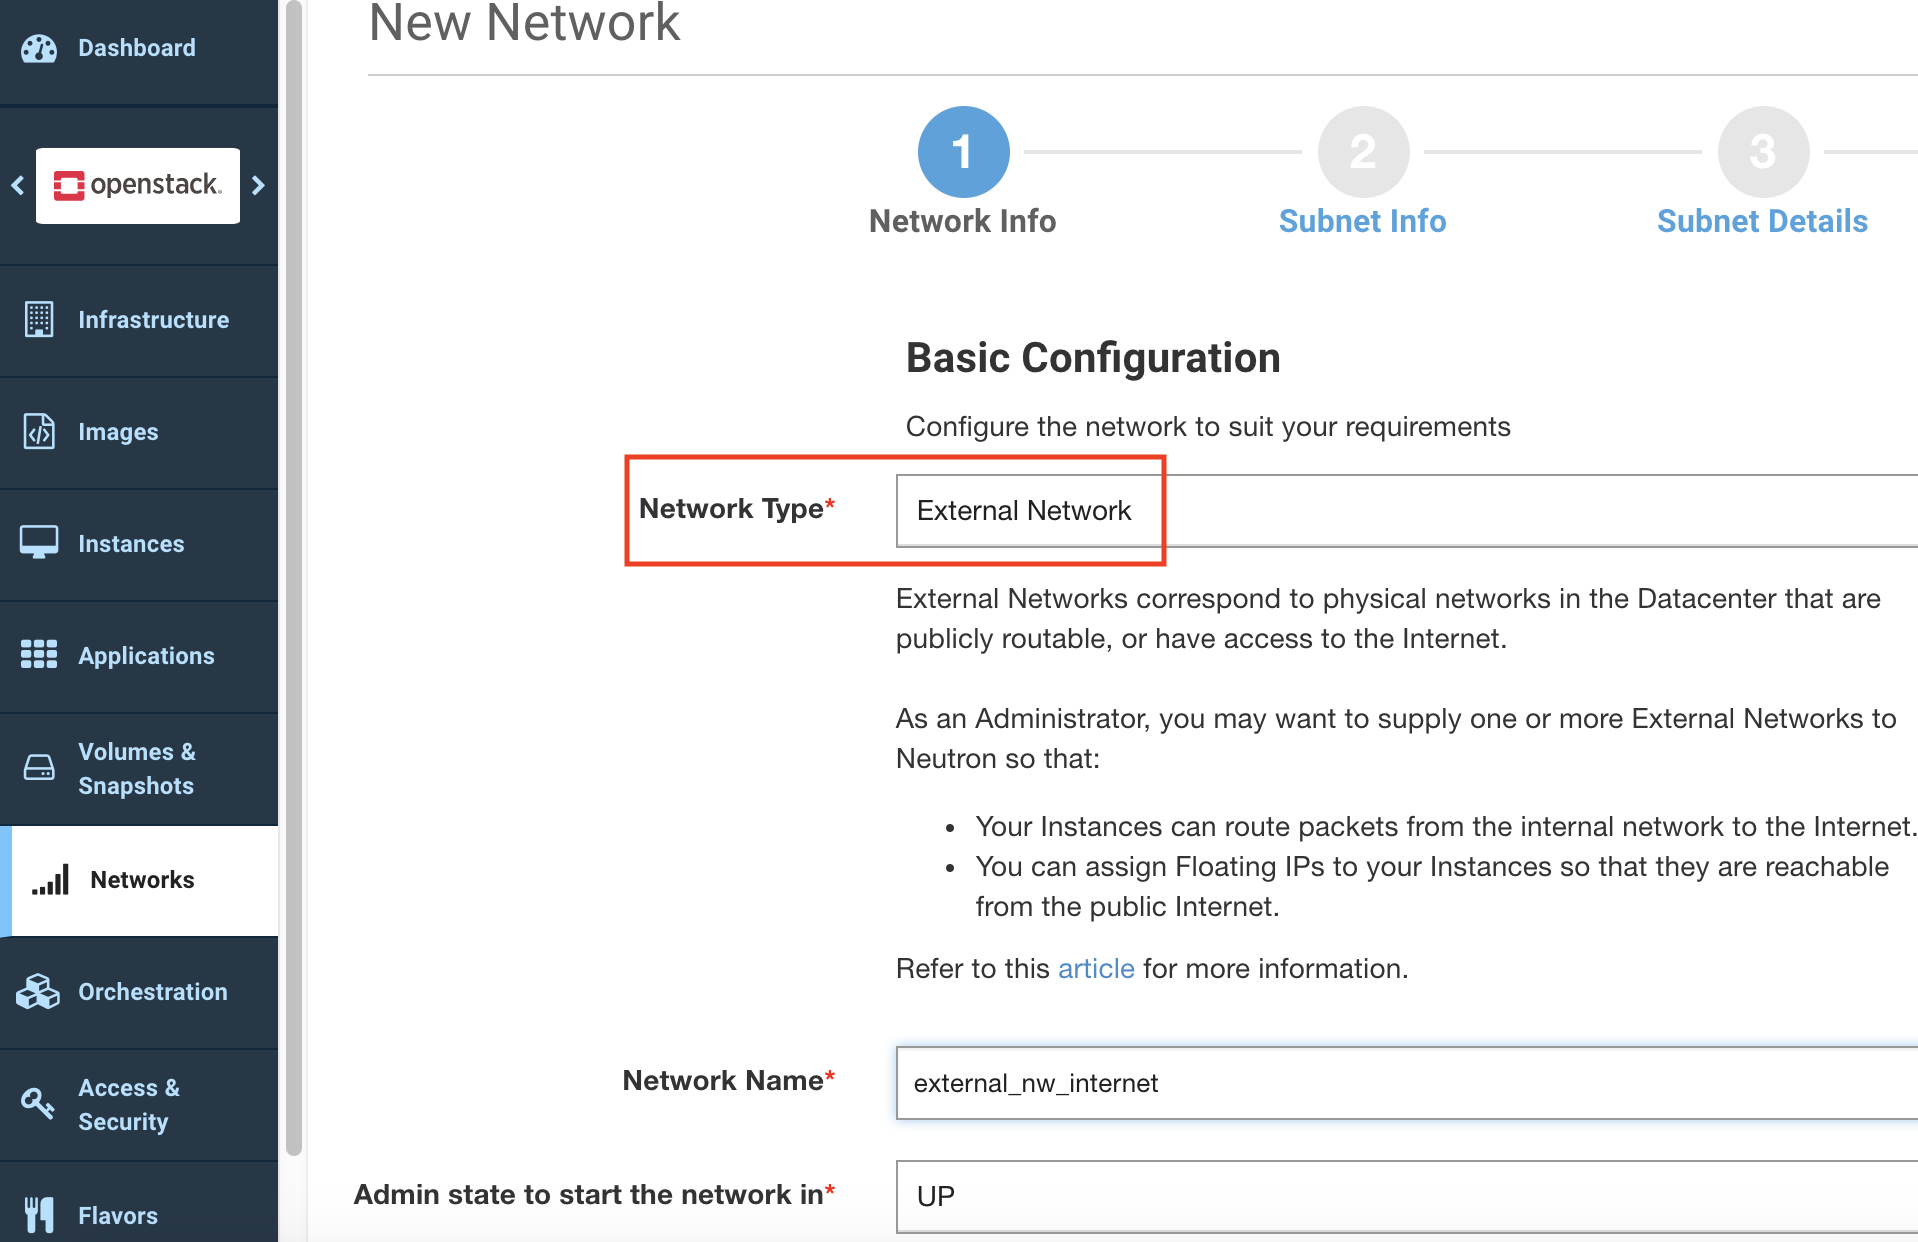The image size is (1918, 1242).
Task: Open the article link
Action: [x=1096, y=968]
